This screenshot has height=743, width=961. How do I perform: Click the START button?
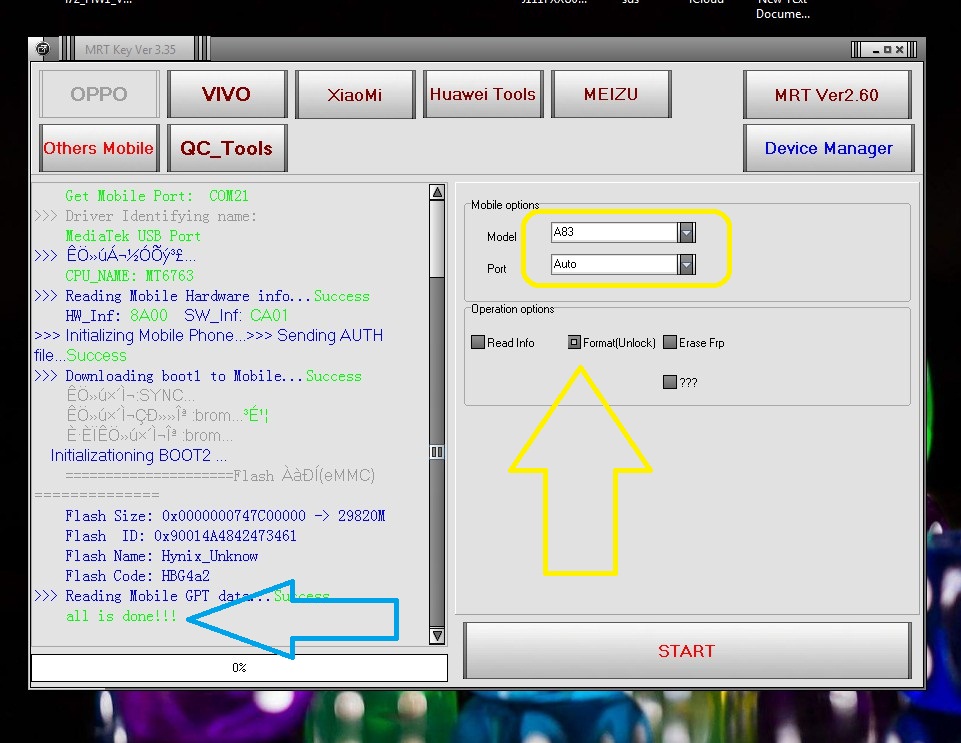coord(687,650)
